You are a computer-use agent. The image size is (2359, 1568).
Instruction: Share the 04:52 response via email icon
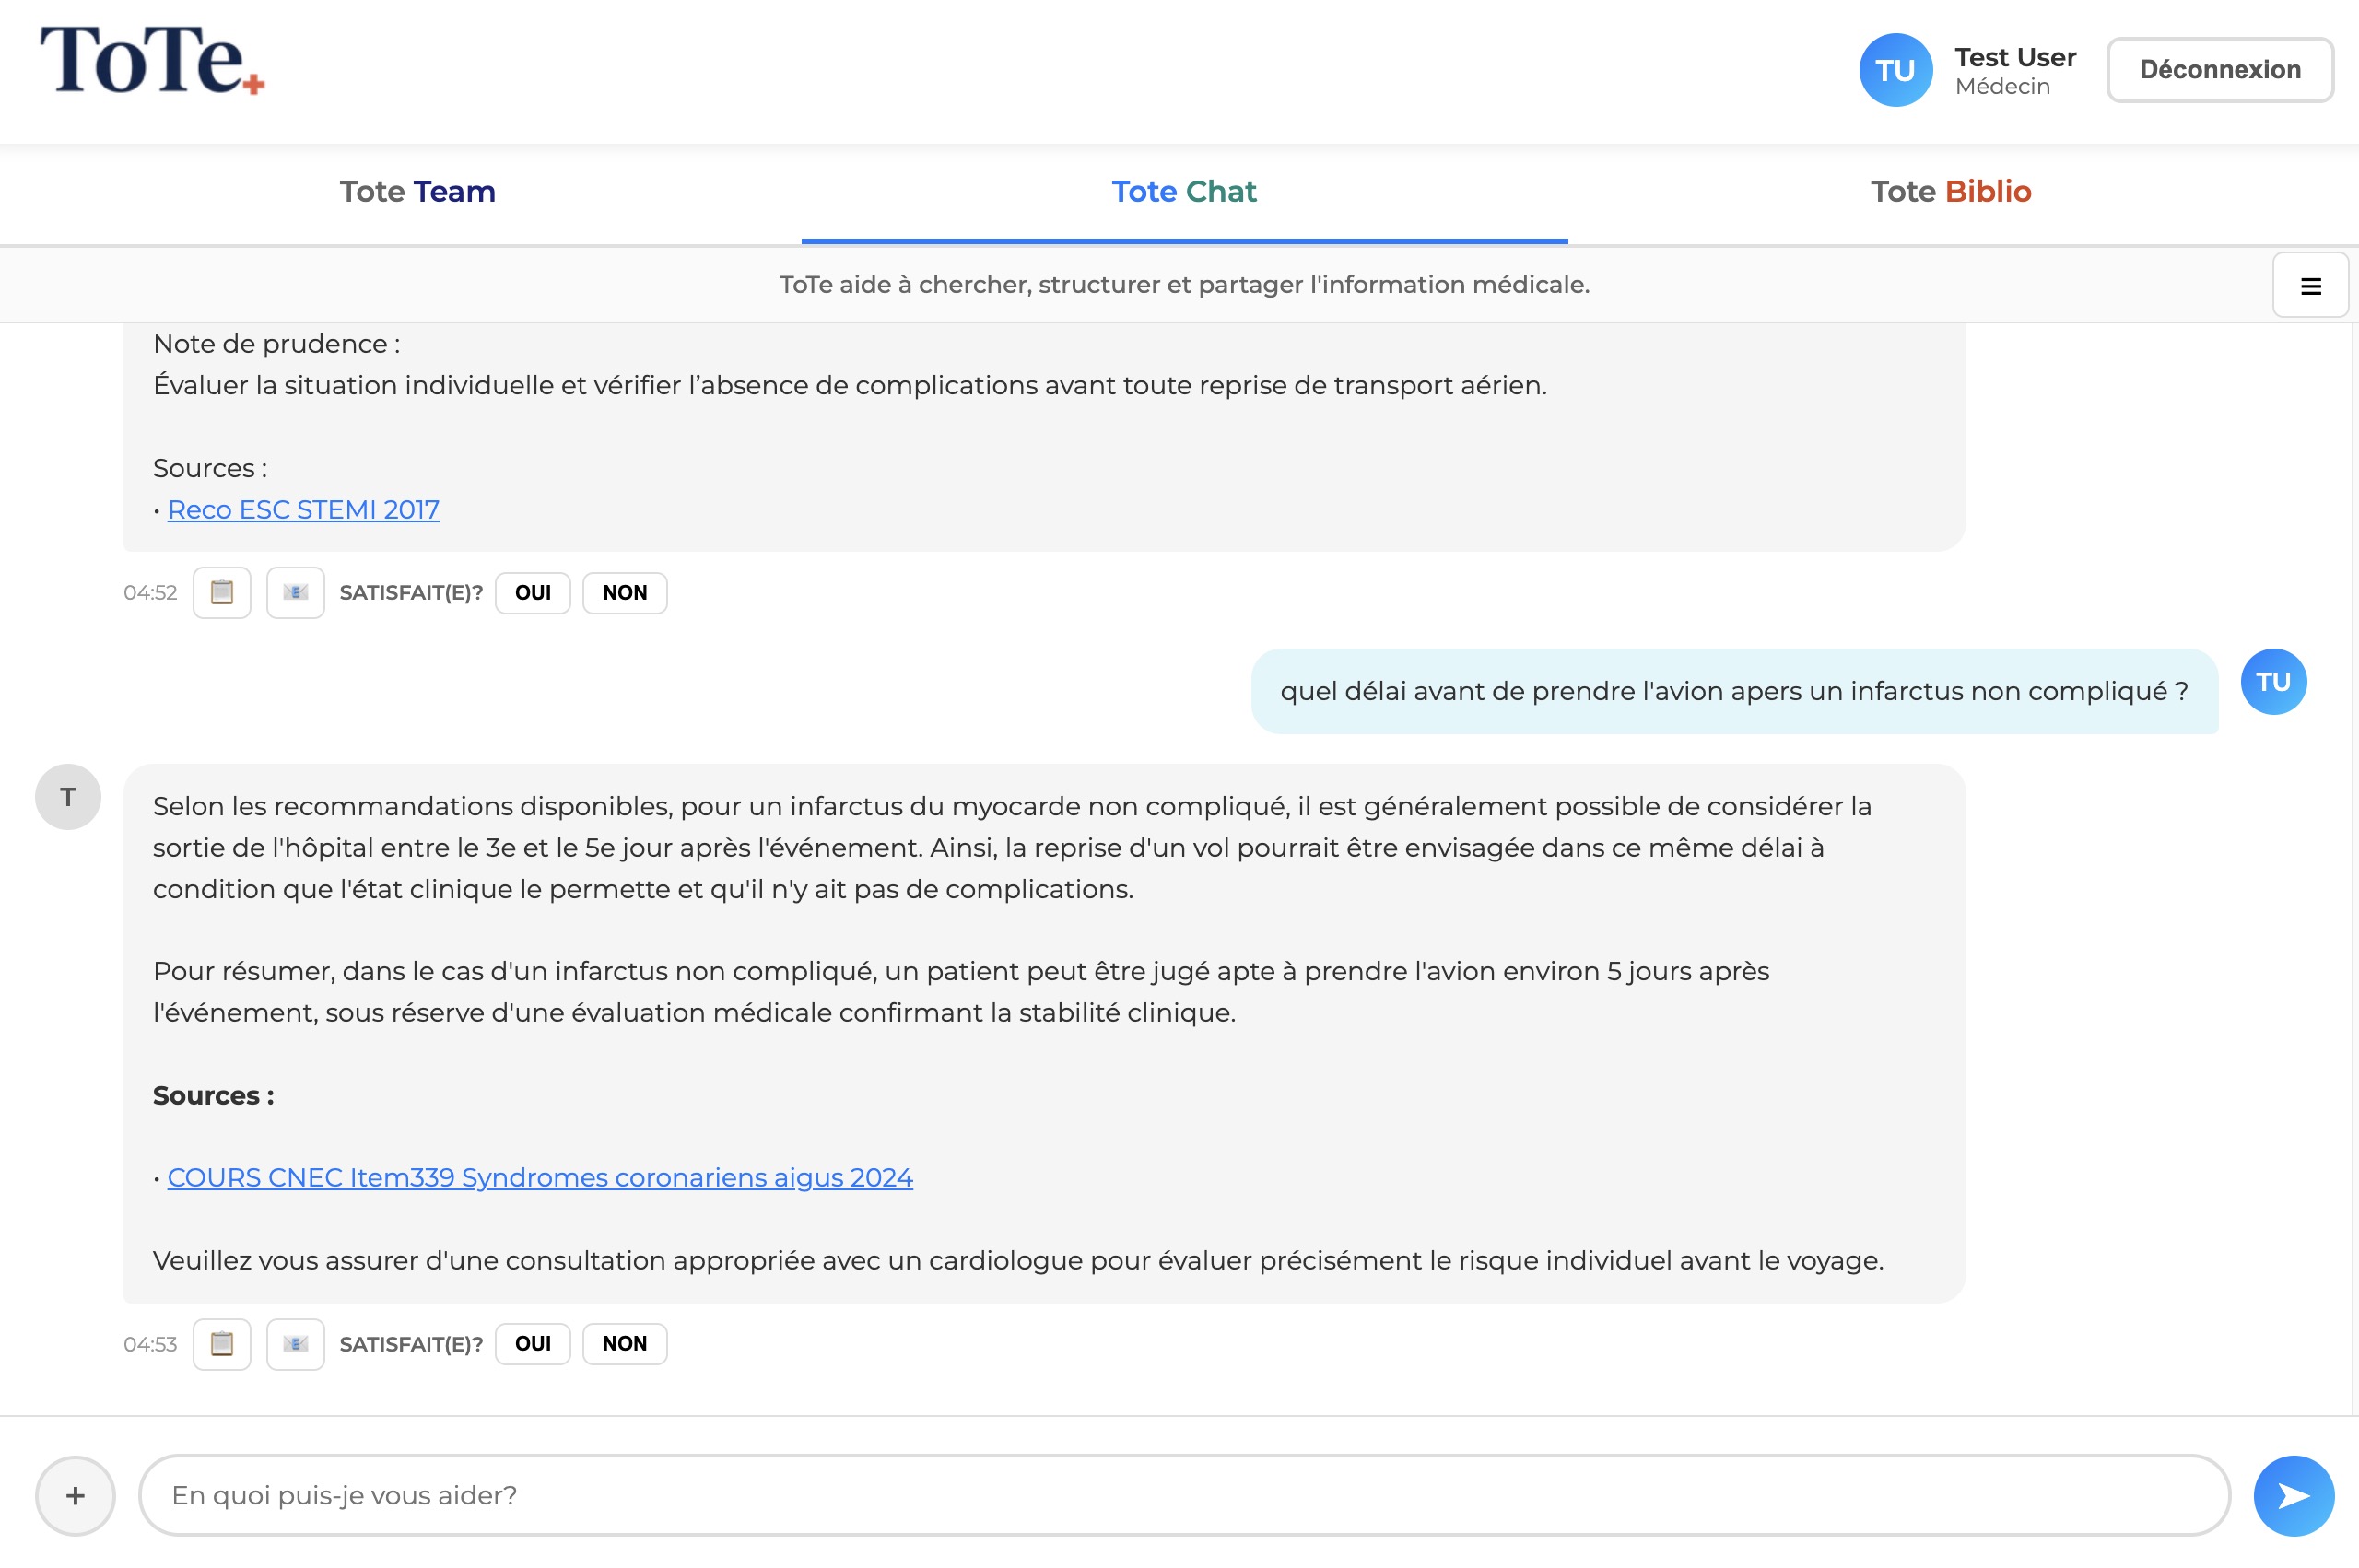[x=295, y=593]
